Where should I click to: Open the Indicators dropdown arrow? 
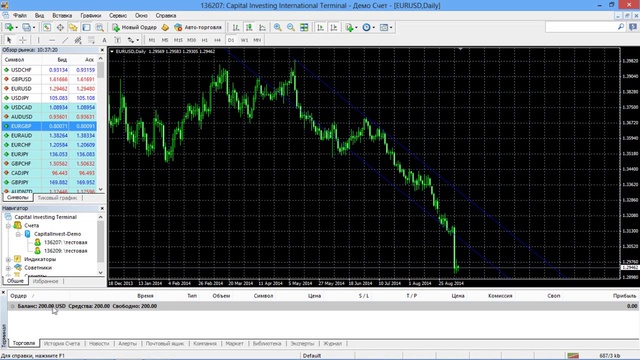click(x=356, y=27)
